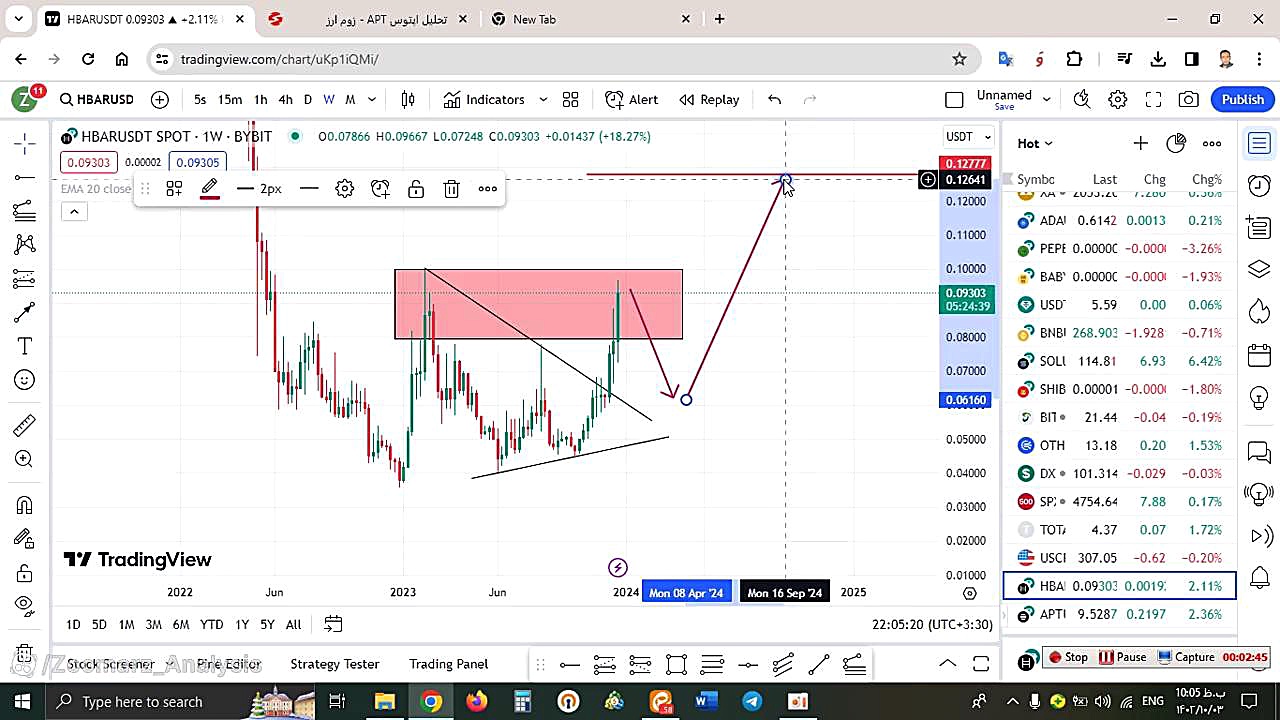Expand favorite indicators dropdown arrow
This screenshot has width=1280, height=720.
coord(543,99)
